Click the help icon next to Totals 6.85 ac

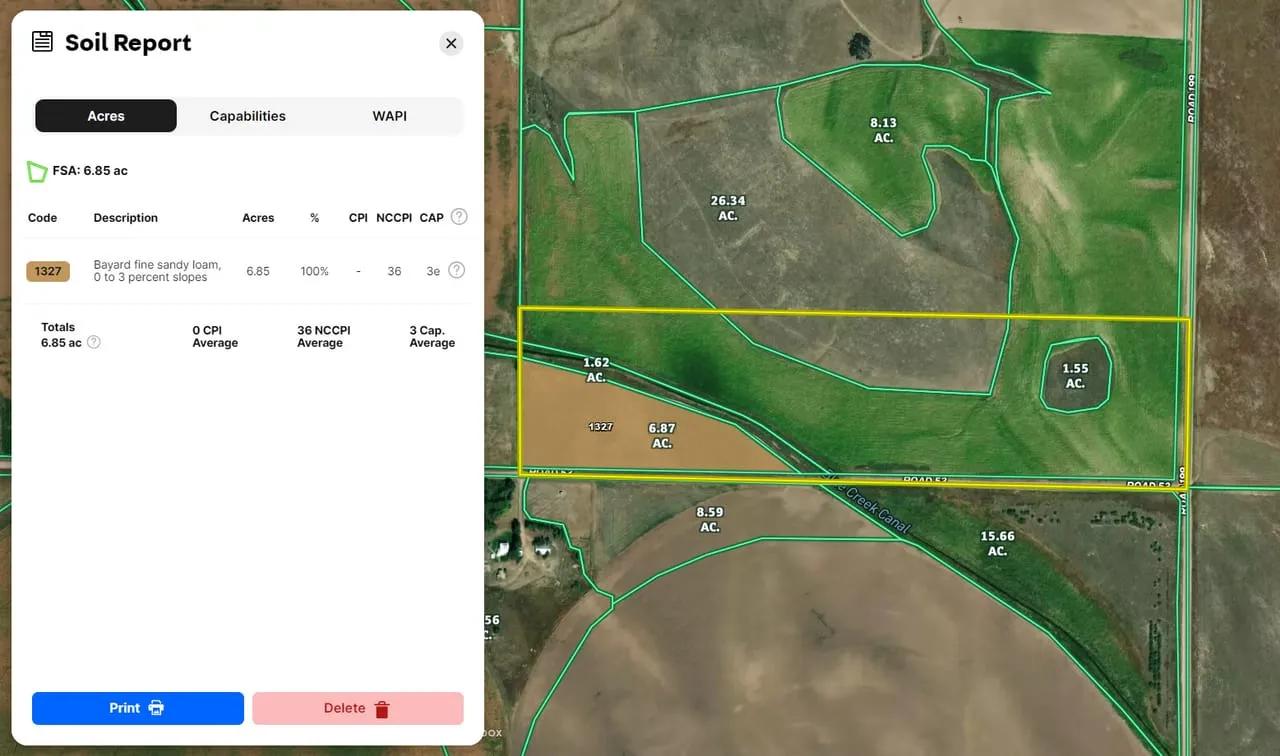pos(94,342)
